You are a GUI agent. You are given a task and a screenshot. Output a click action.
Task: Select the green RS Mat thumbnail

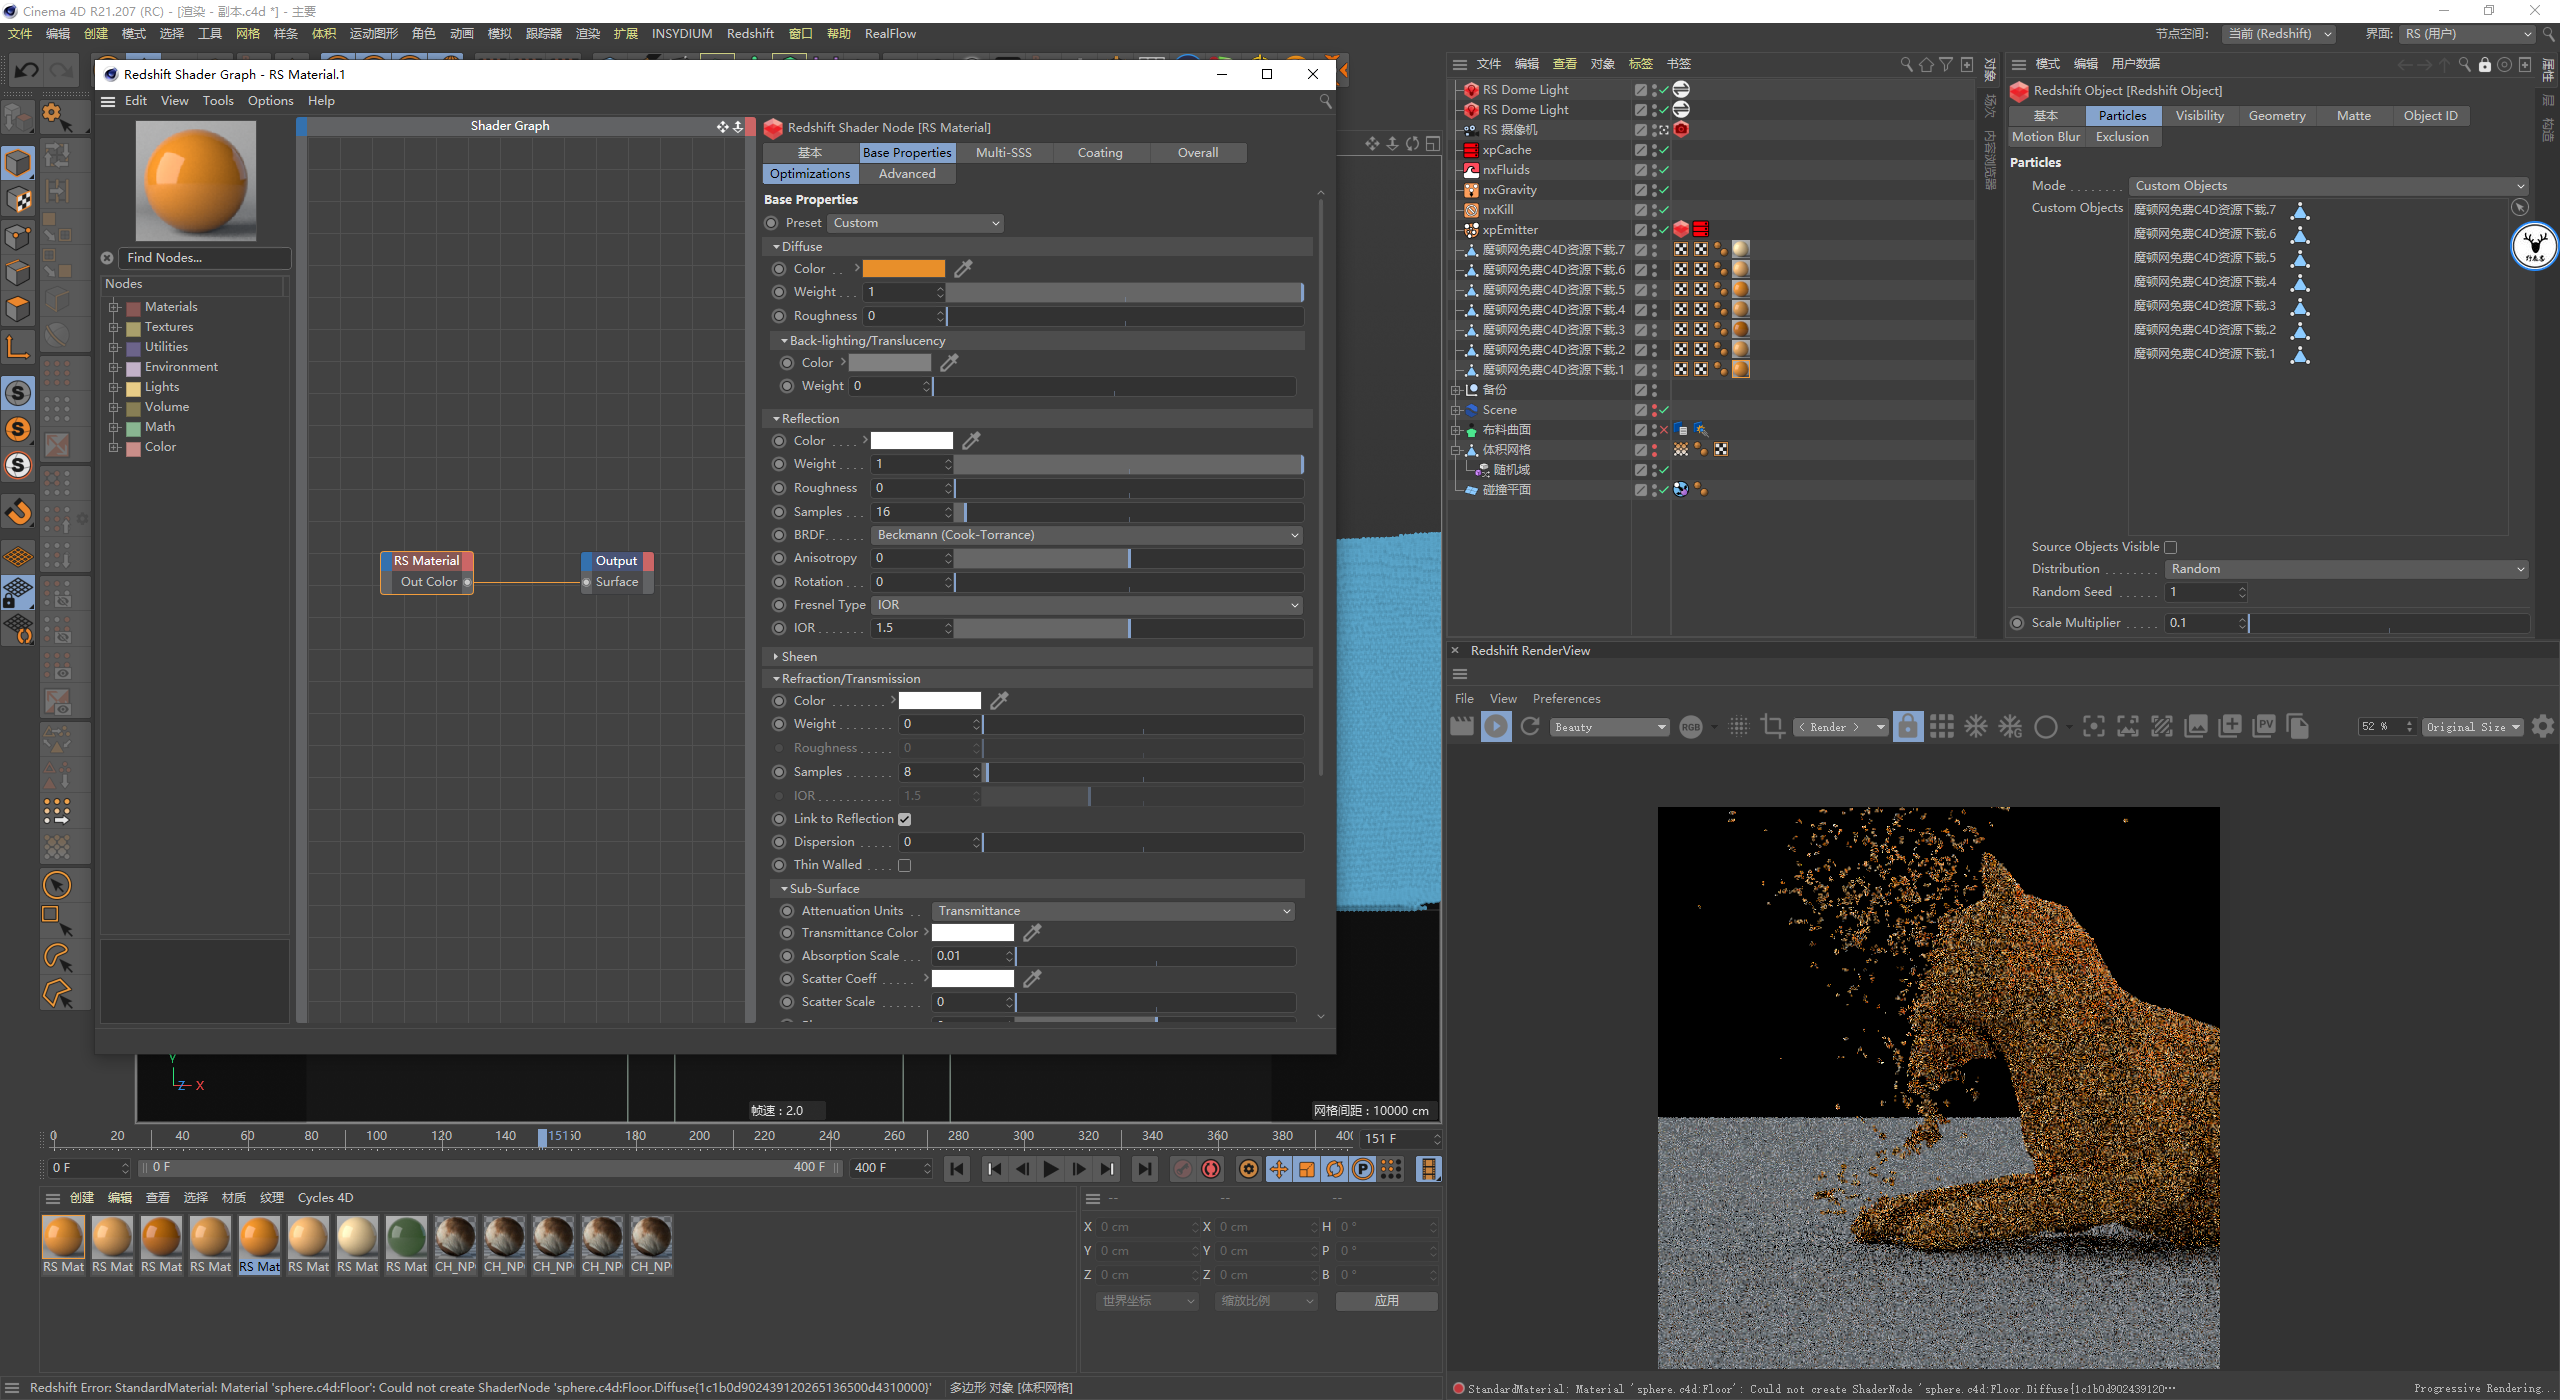point(407,1238)
